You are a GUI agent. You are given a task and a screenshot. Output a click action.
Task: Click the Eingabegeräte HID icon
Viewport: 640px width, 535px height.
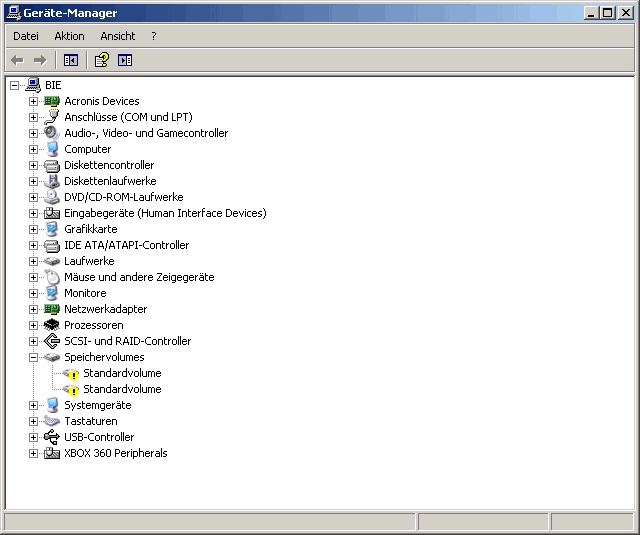point(52,213)
